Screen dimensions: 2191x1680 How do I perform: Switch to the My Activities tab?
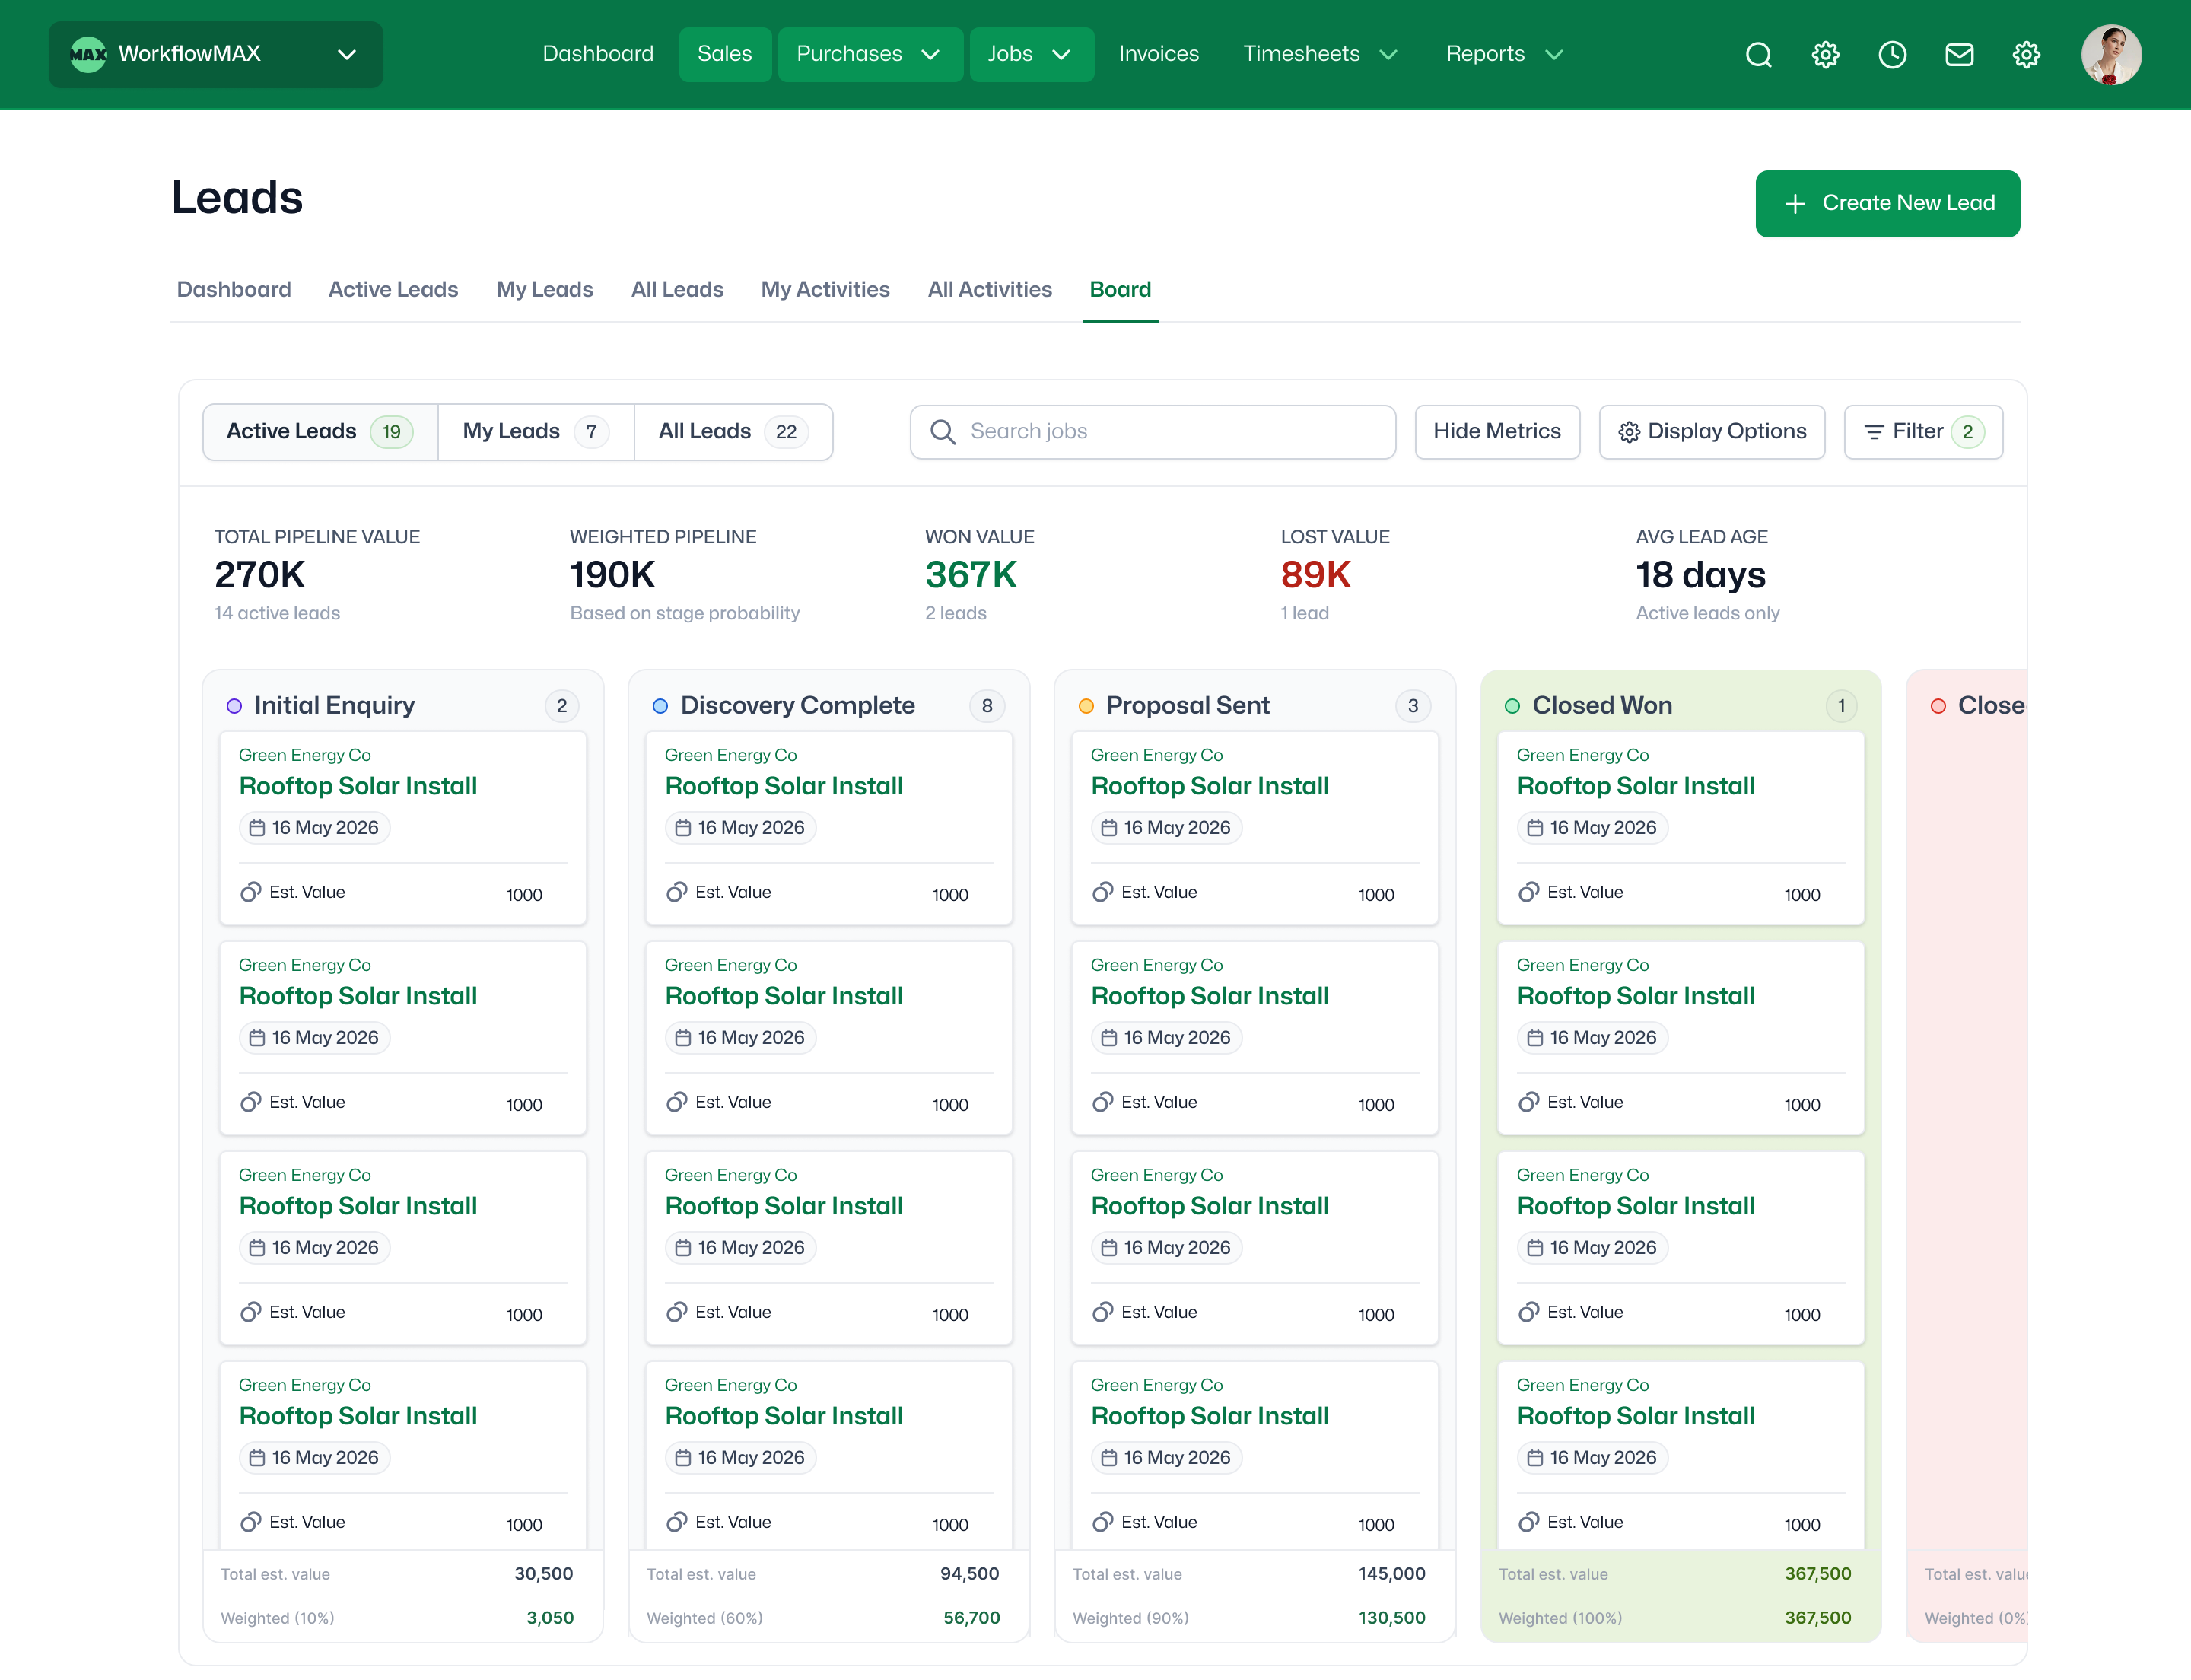[x=825, y=290]
